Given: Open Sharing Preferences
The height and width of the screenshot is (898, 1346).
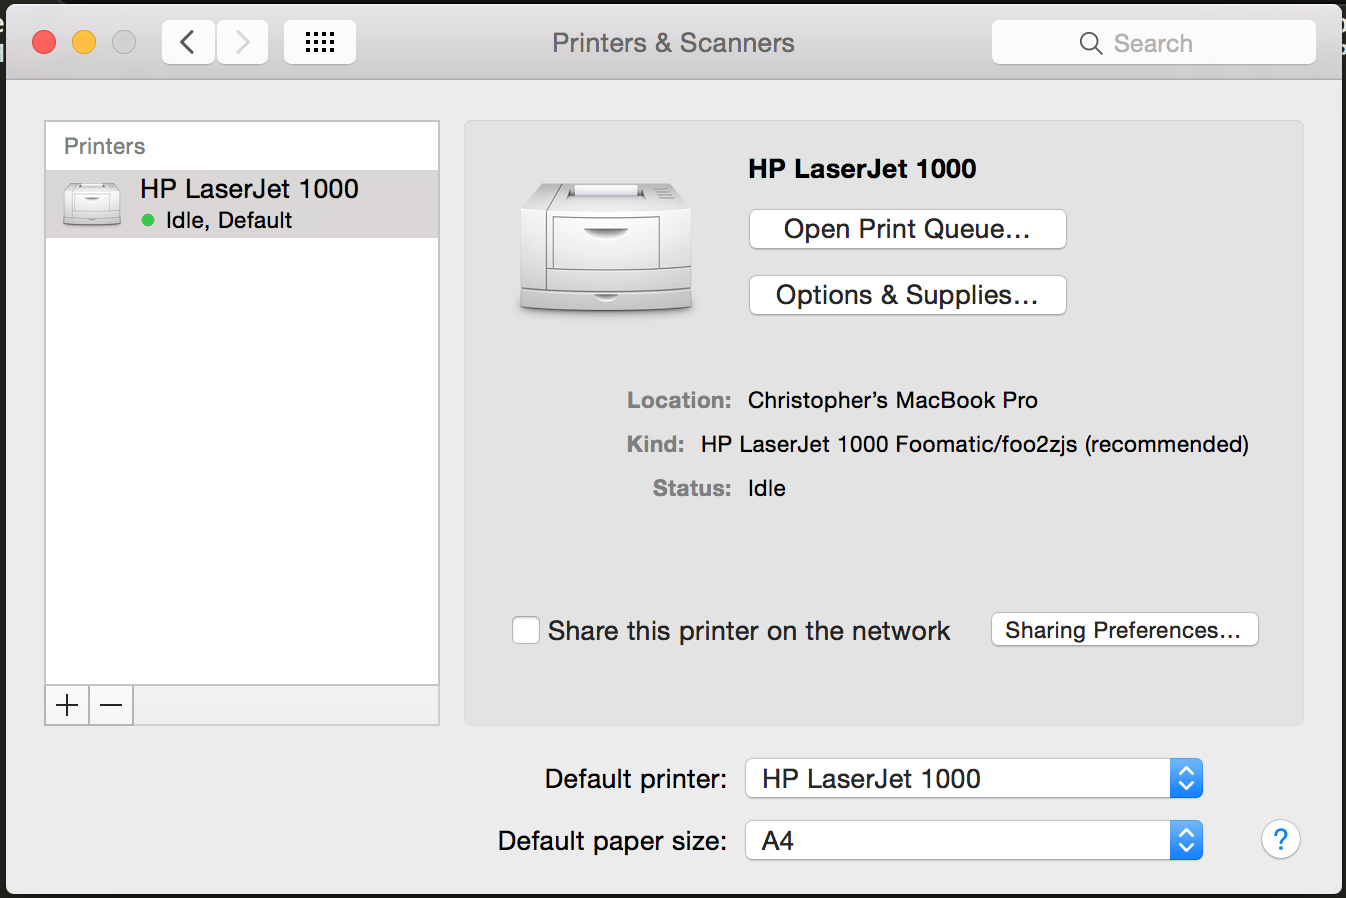Looking at the screenshot, I should click(1124, 630).
